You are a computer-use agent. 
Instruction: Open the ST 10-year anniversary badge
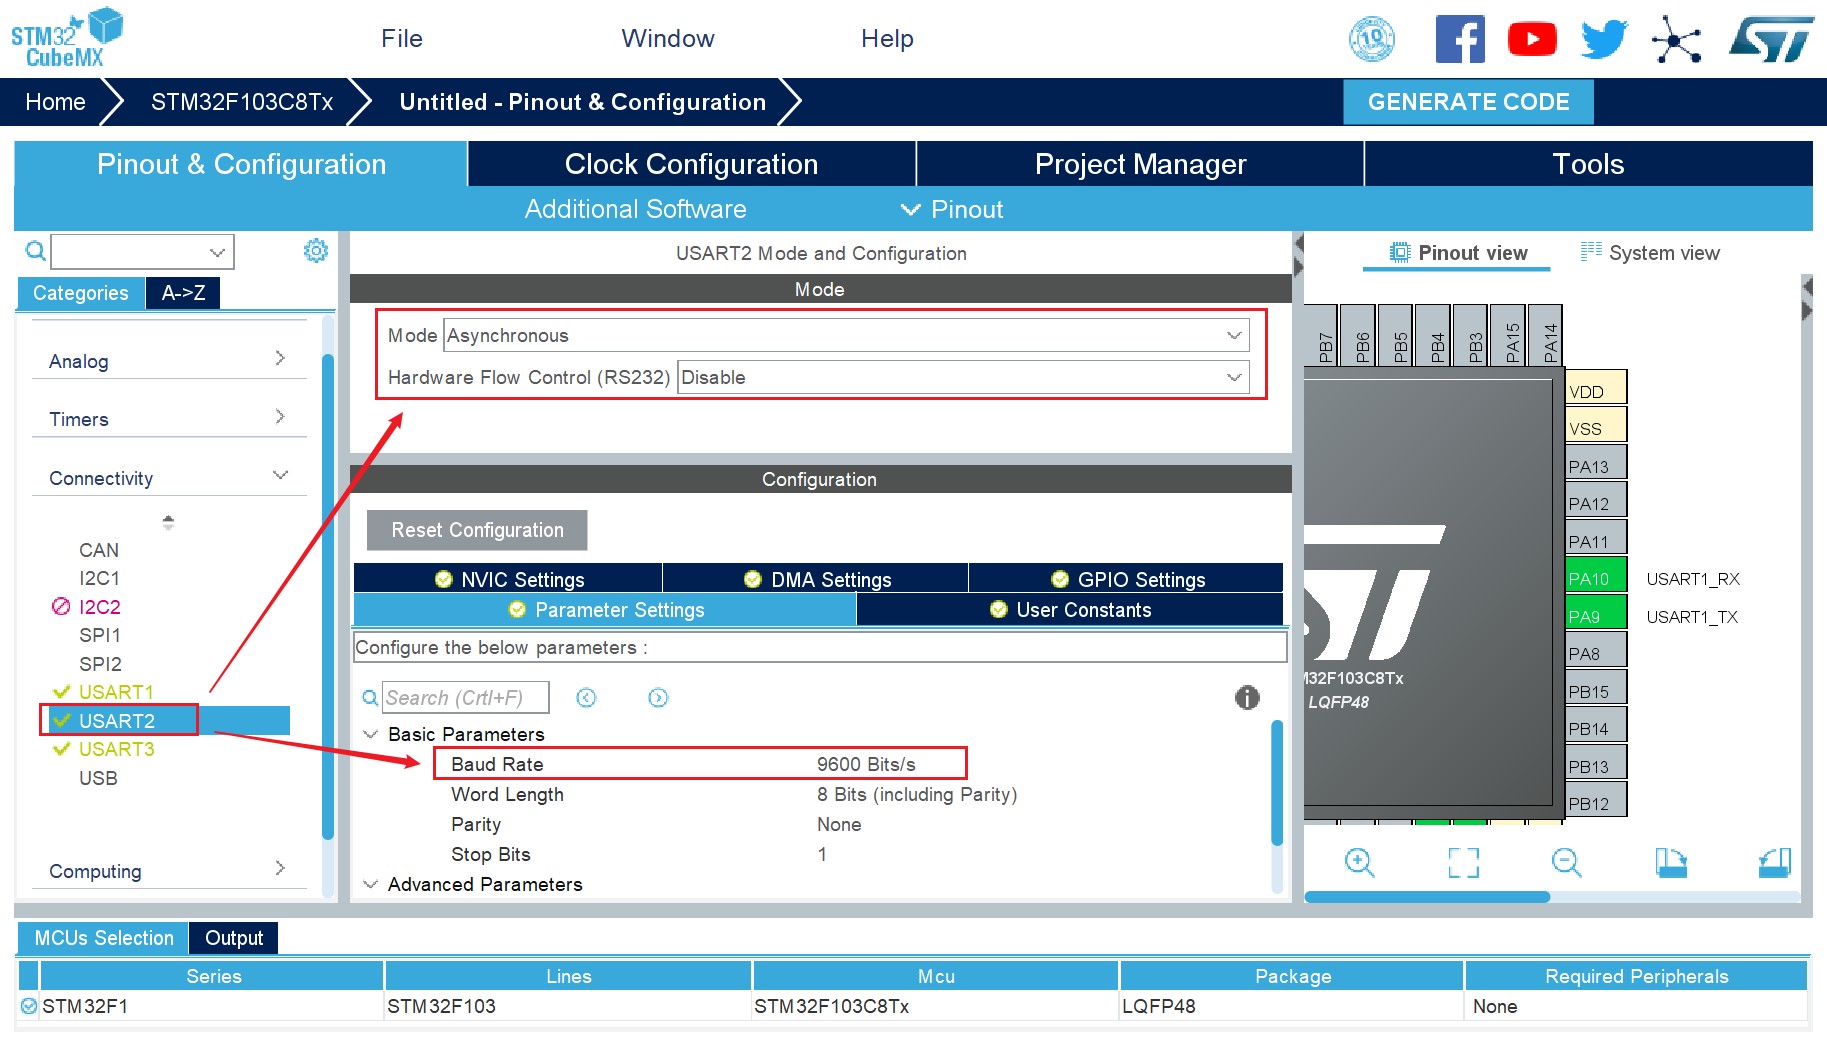click(1372, 40)
